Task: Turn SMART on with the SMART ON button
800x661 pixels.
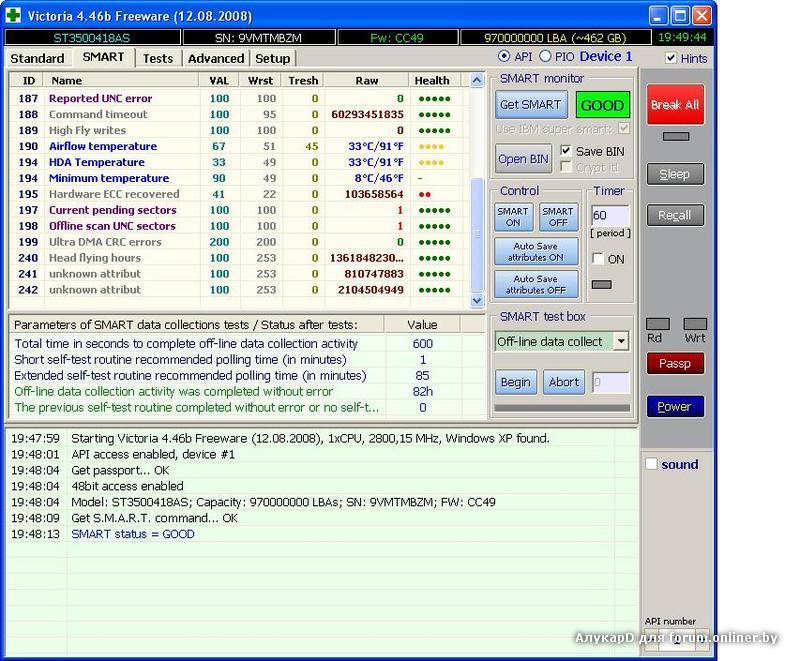Action: pos(513,217)
